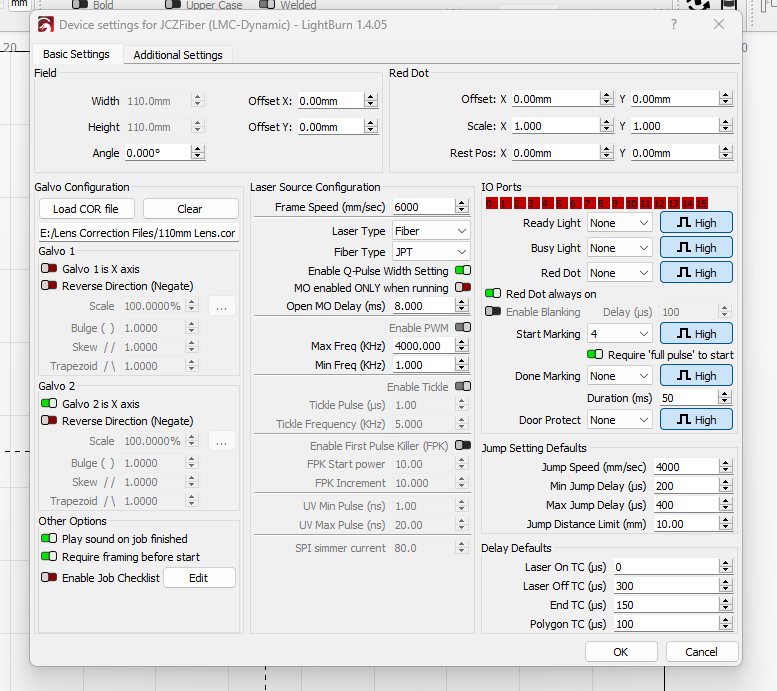
Task: Click Field Offset X input
Action: [331, 101]
